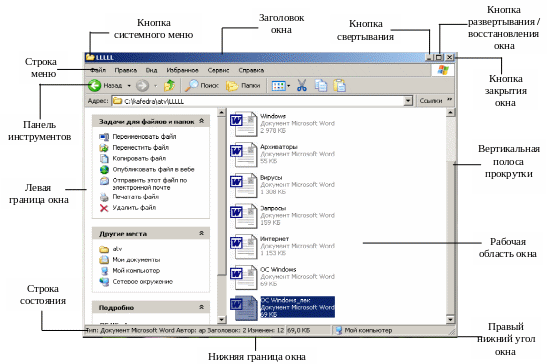Image resolution: width=547 pixels, height=364 pixels.
Task: Select the ОС Windows Word file icon
Action: click(243, 277)
